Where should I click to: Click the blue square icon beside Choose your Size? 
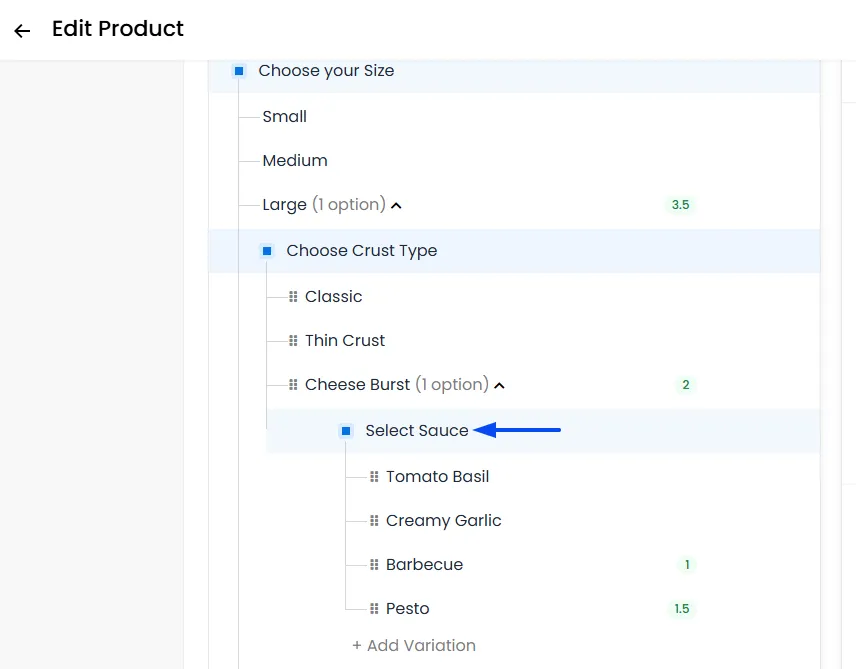(x=239, y=70)
